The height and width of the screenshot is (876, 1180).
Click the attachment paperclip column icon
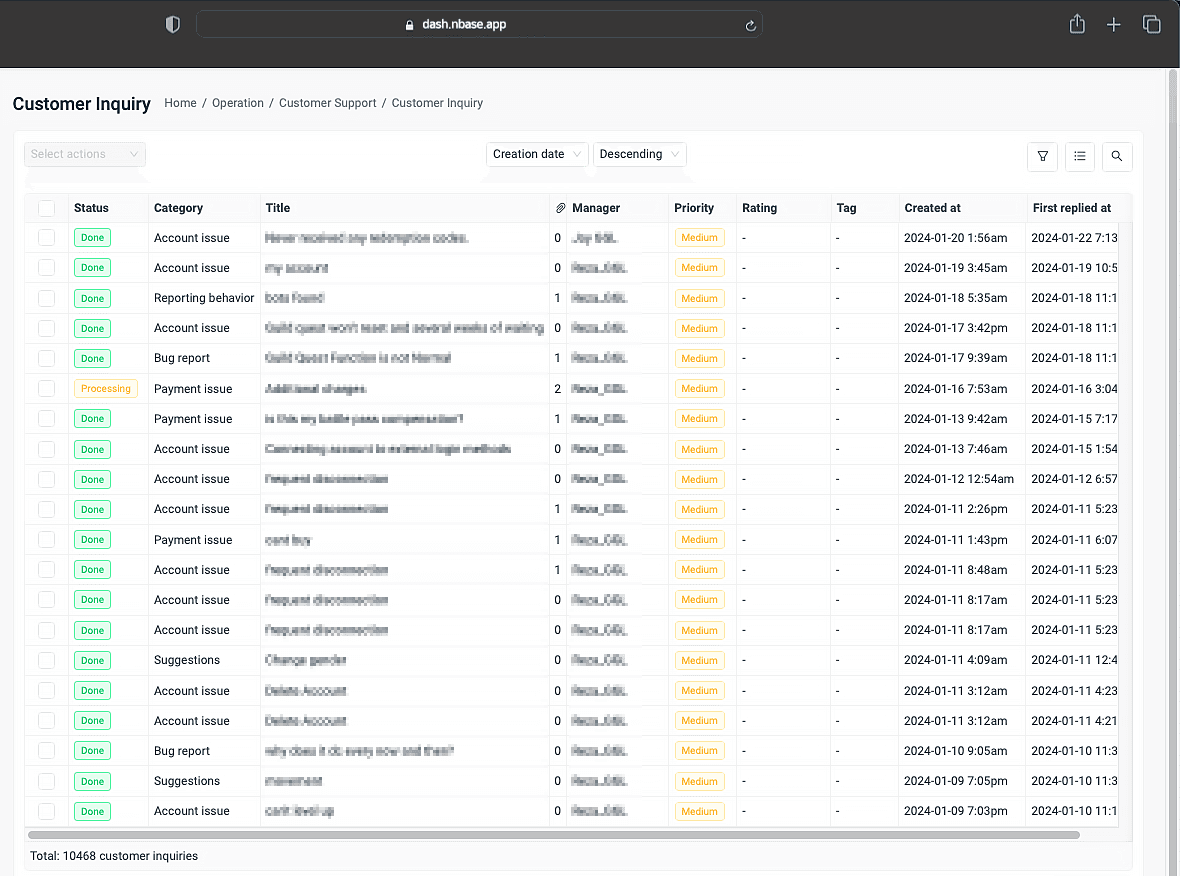click(560, 208)
